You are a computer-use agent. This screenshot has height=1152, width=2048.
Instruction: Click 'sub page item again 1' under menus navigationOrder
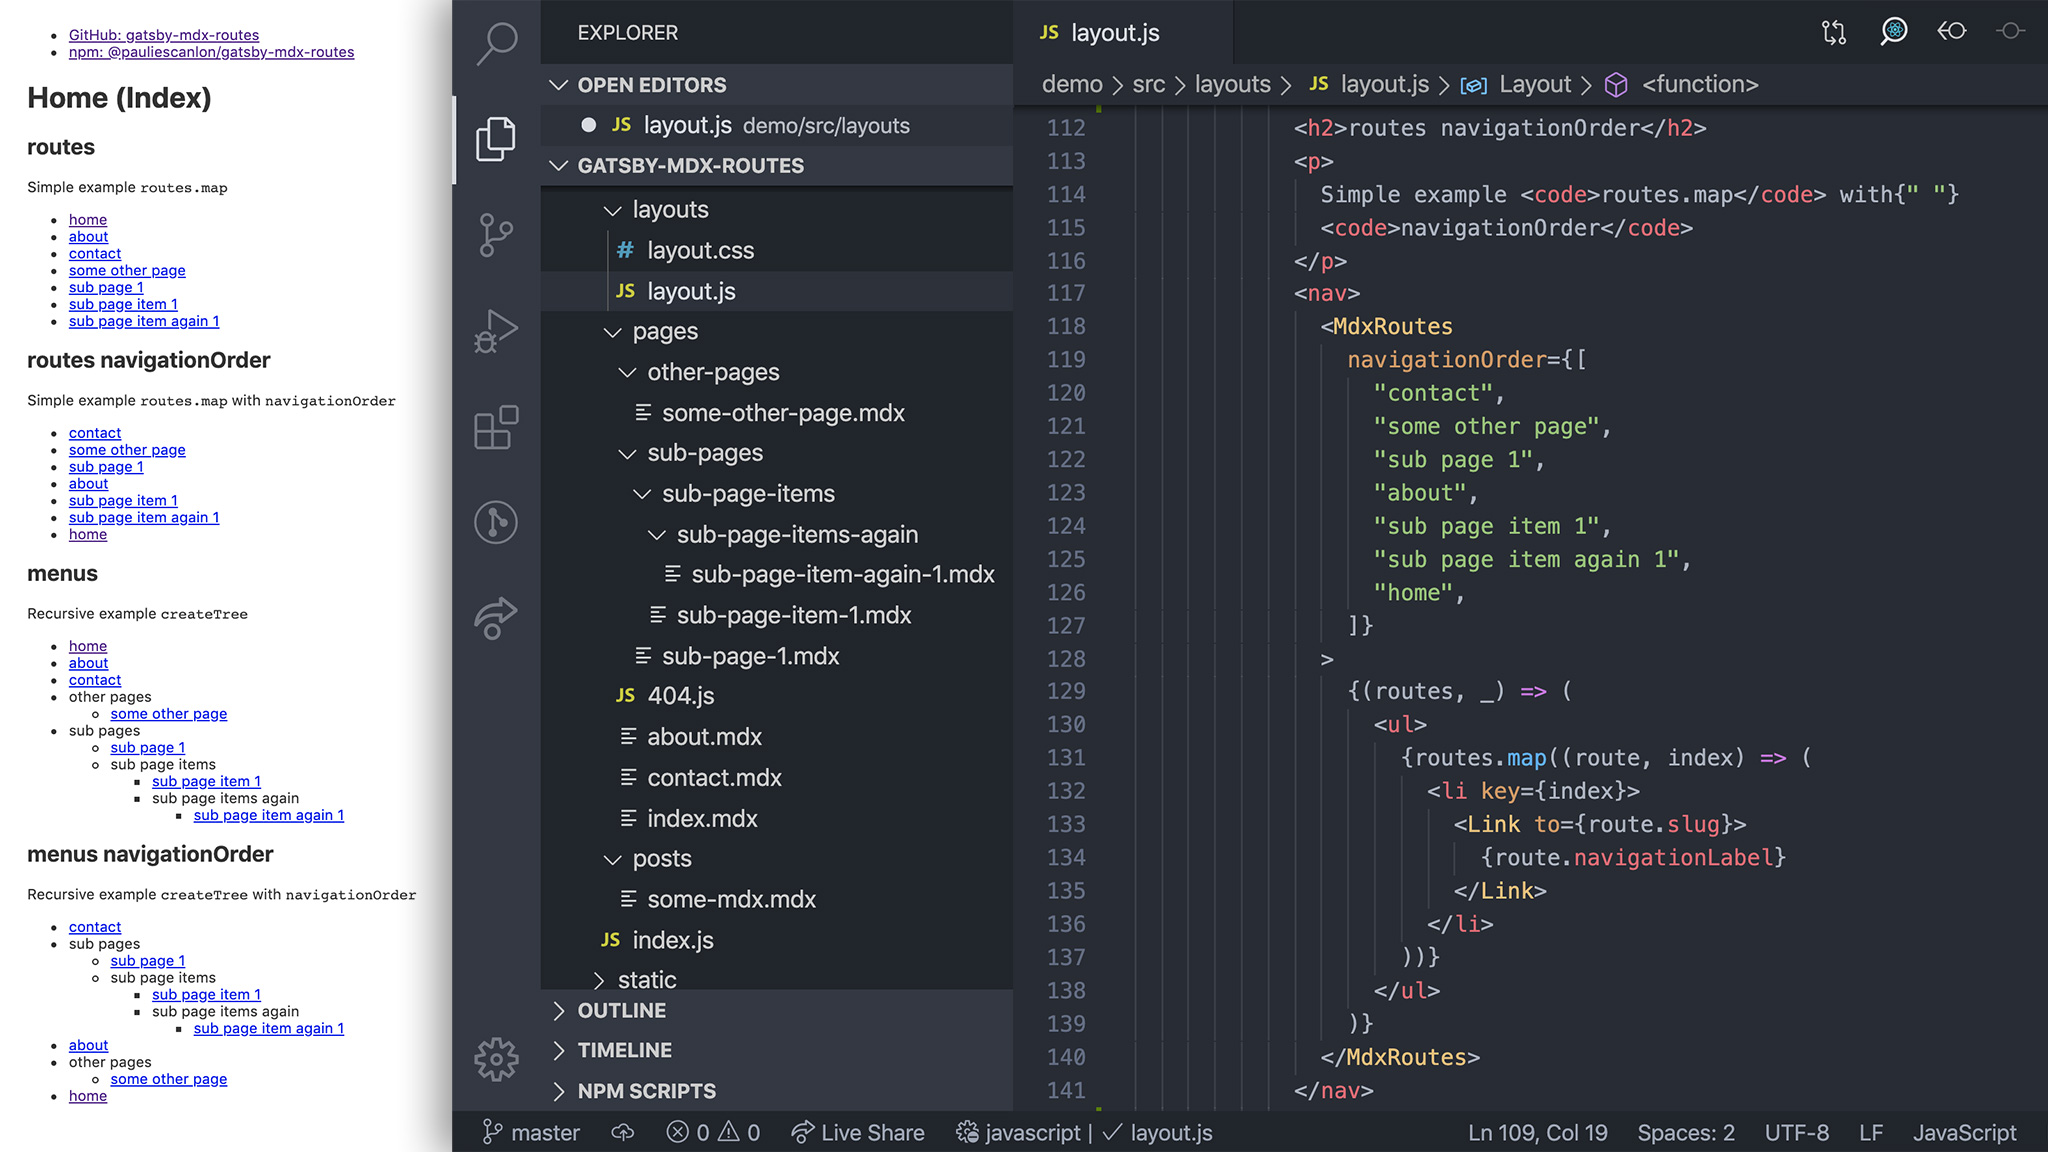pos(269,1029)
